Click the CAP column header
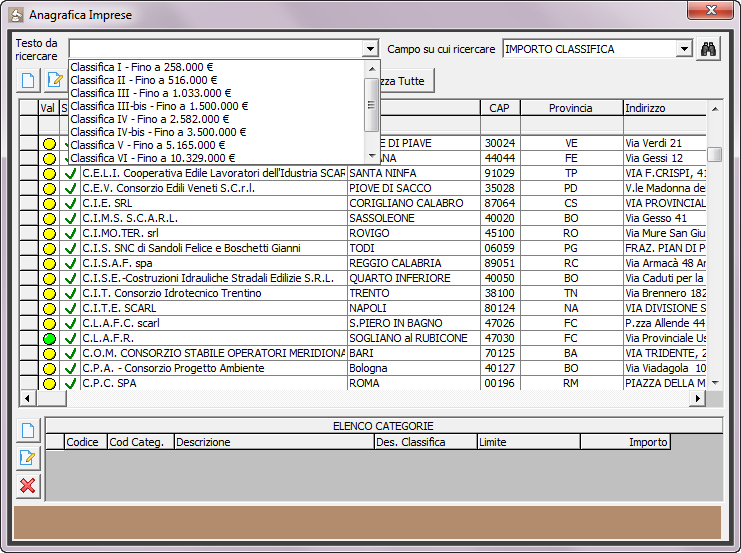 pos(500,108)
